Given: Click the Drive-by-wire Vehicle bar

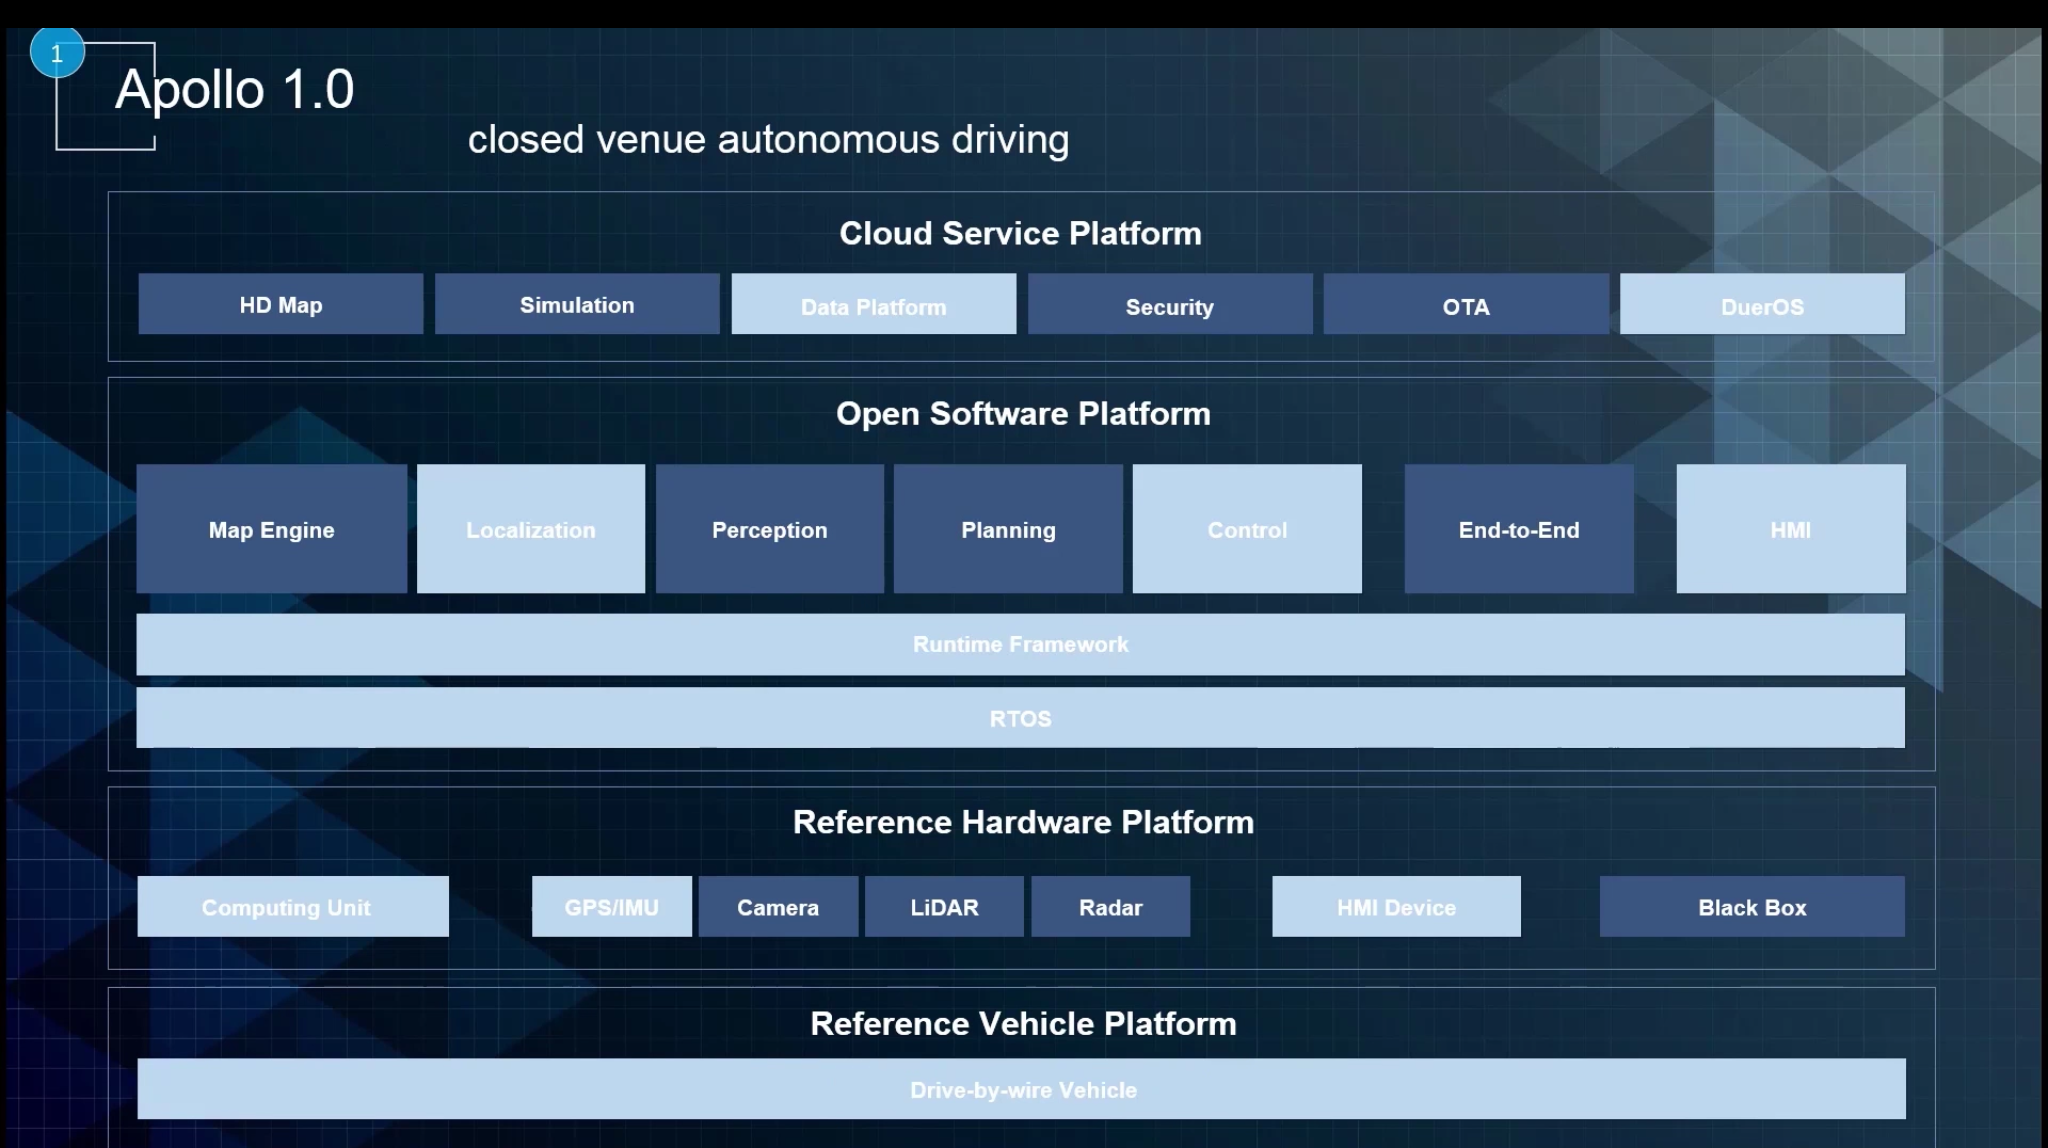Looking at the screenshot, I should pyautogui.click(x=1022, y=1089).
